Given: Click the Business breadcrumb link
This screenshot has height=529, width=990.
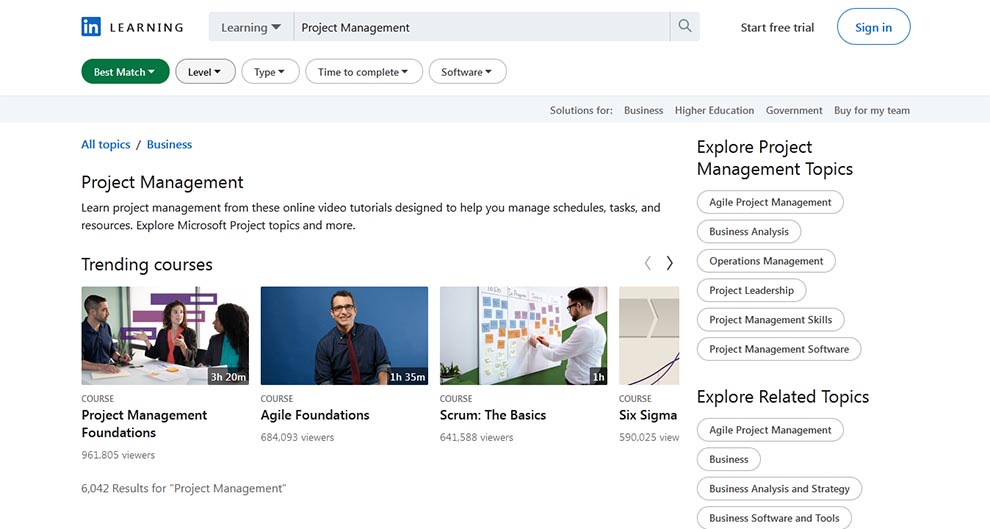Looking at the screenshot, I should (x=169, y=144).
